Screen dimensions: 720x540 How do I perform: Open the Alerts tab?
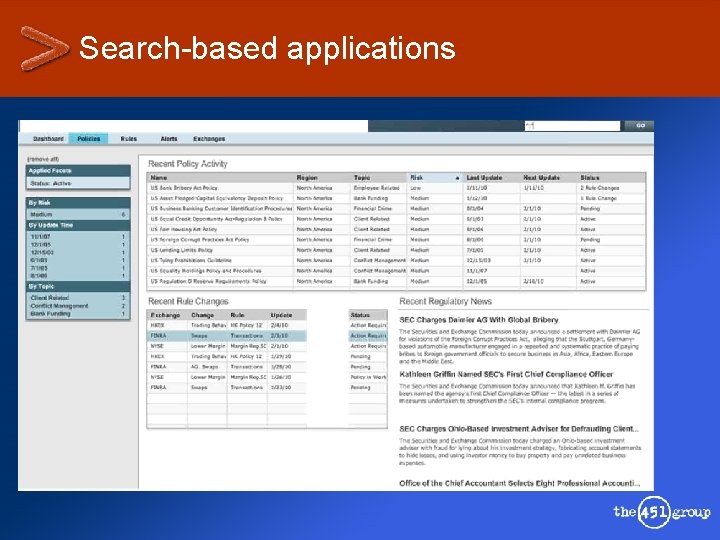169,139
